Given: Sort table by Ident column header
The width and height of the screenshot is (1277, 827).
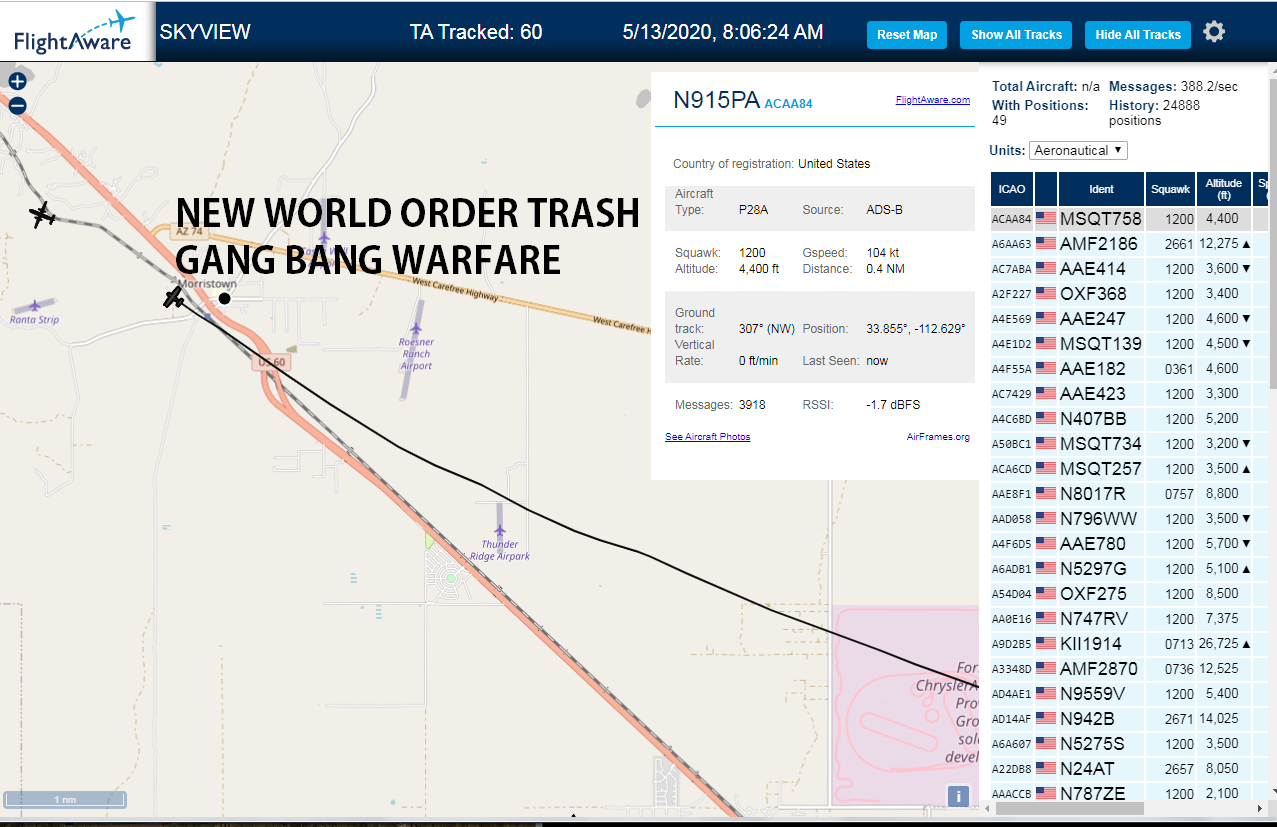Looking at the screenshot, I should (1101, 189).
